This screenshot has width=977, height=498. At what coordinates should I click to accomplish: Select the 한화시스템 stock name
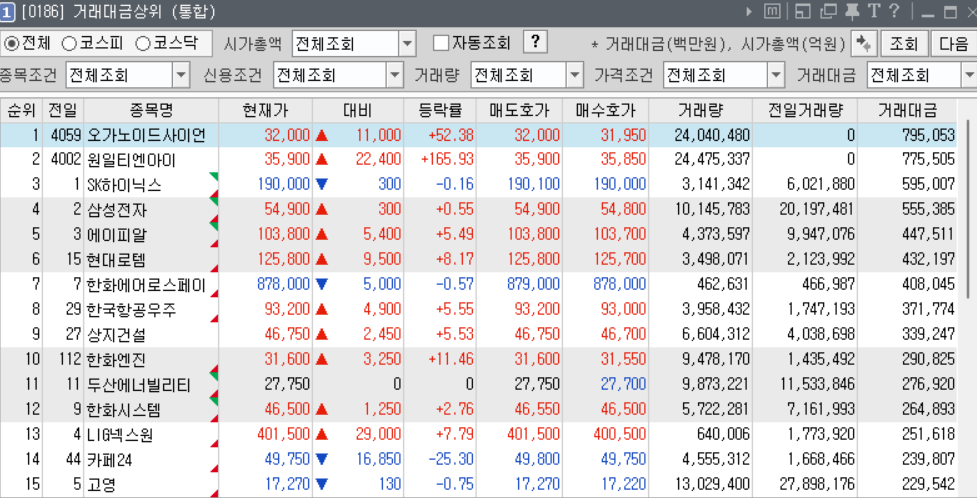coord(125,409)
